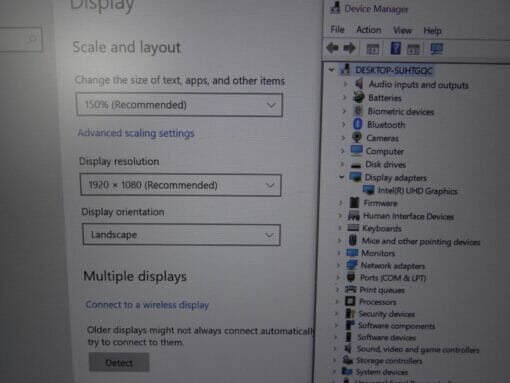Expand the Audio inputs and outputs node
Viewport: 510px width, 383px height.
coord(346,84)
